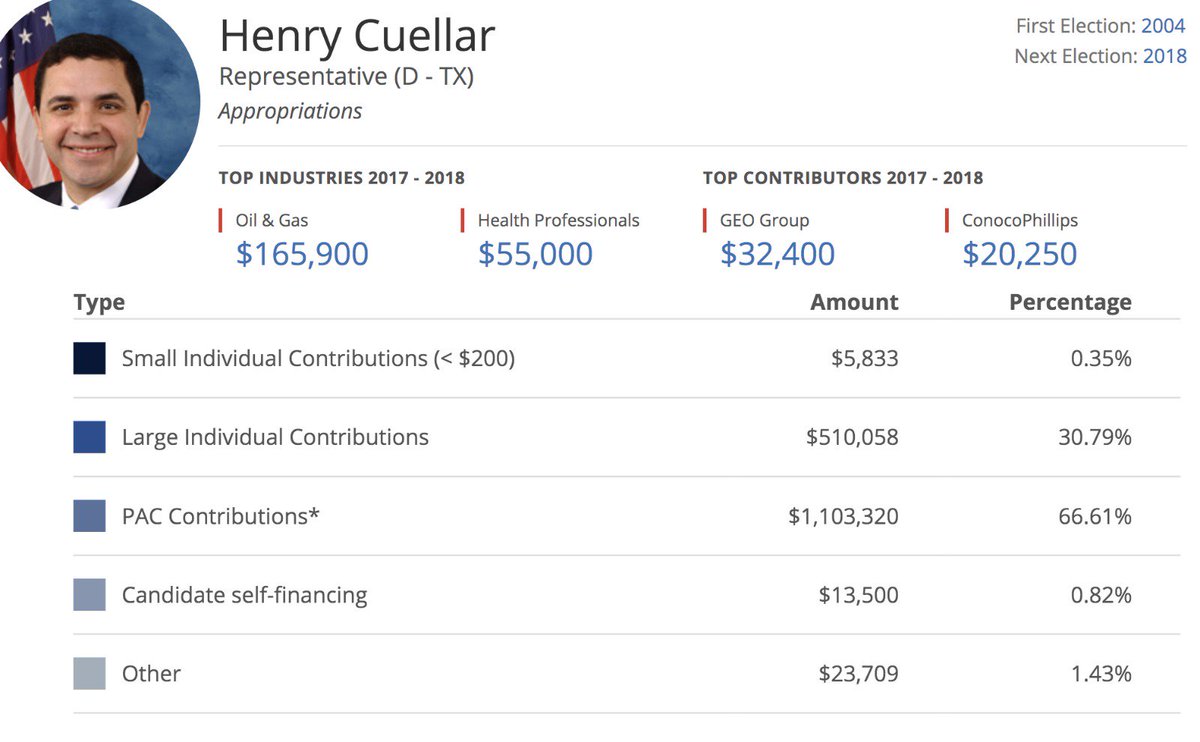This screenshot has width=1200, height=742.
Task: Click the Appropriations committee text
Action: pyautogui.click(x=290, y=111)
